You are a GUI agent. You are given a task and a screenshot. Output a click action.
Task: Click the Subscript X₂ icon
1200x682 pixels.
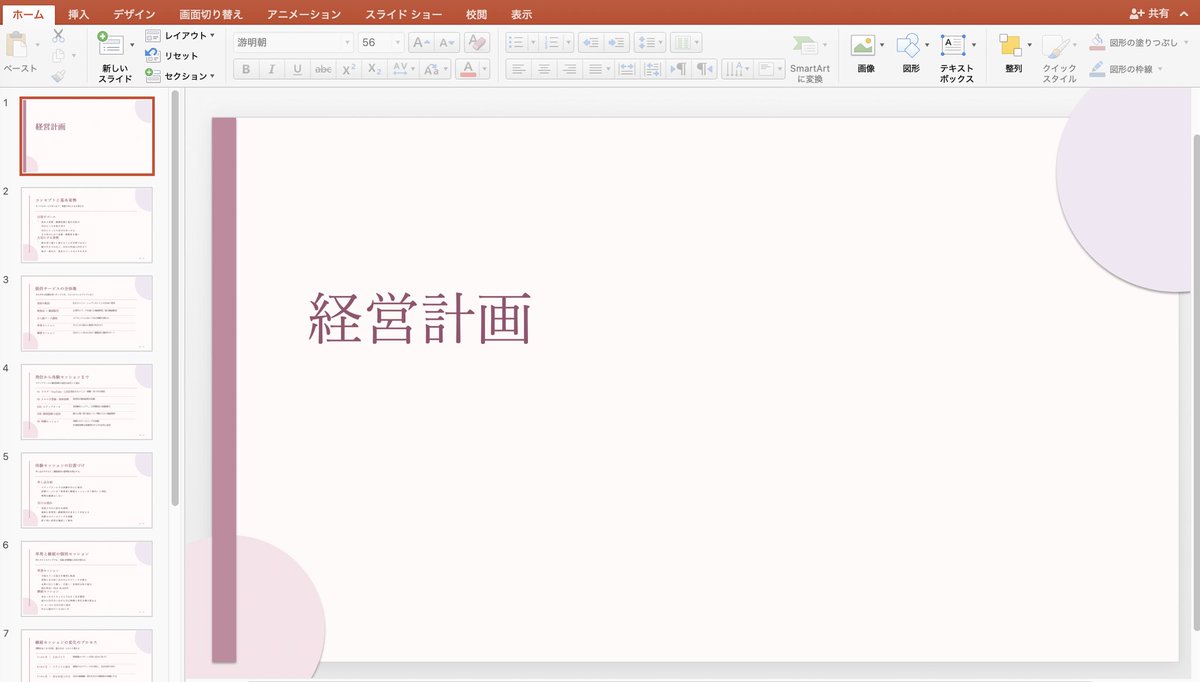point(375,69)
